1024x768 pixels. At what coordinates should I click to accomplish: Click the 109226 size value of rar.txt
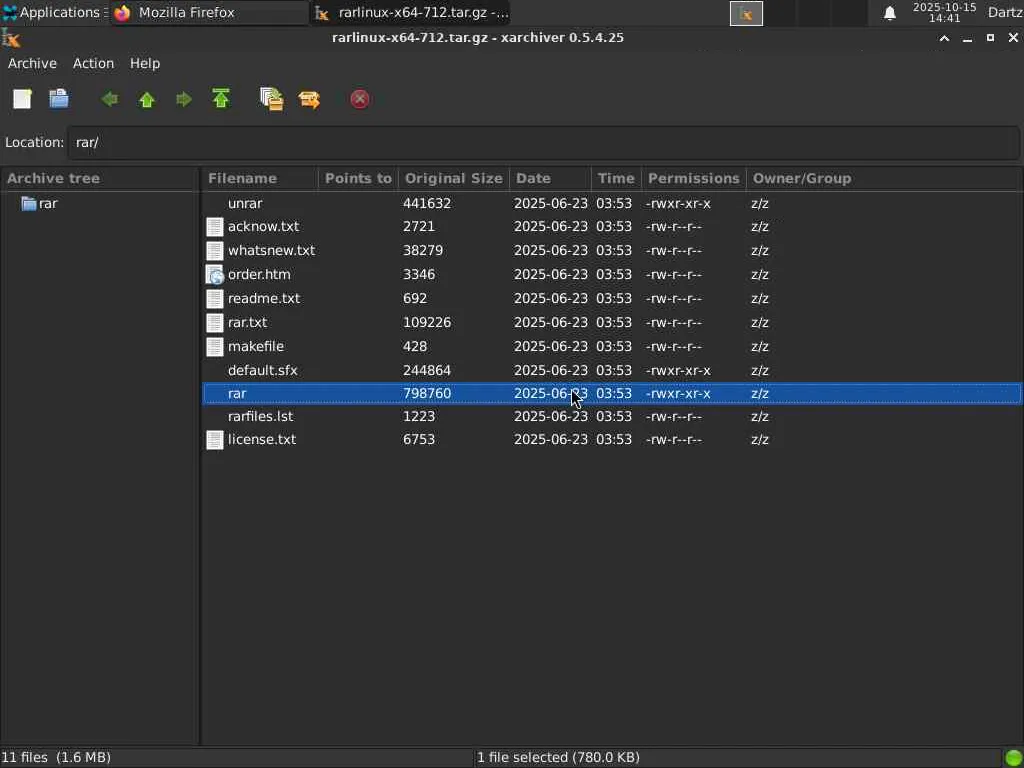[426, 323]
